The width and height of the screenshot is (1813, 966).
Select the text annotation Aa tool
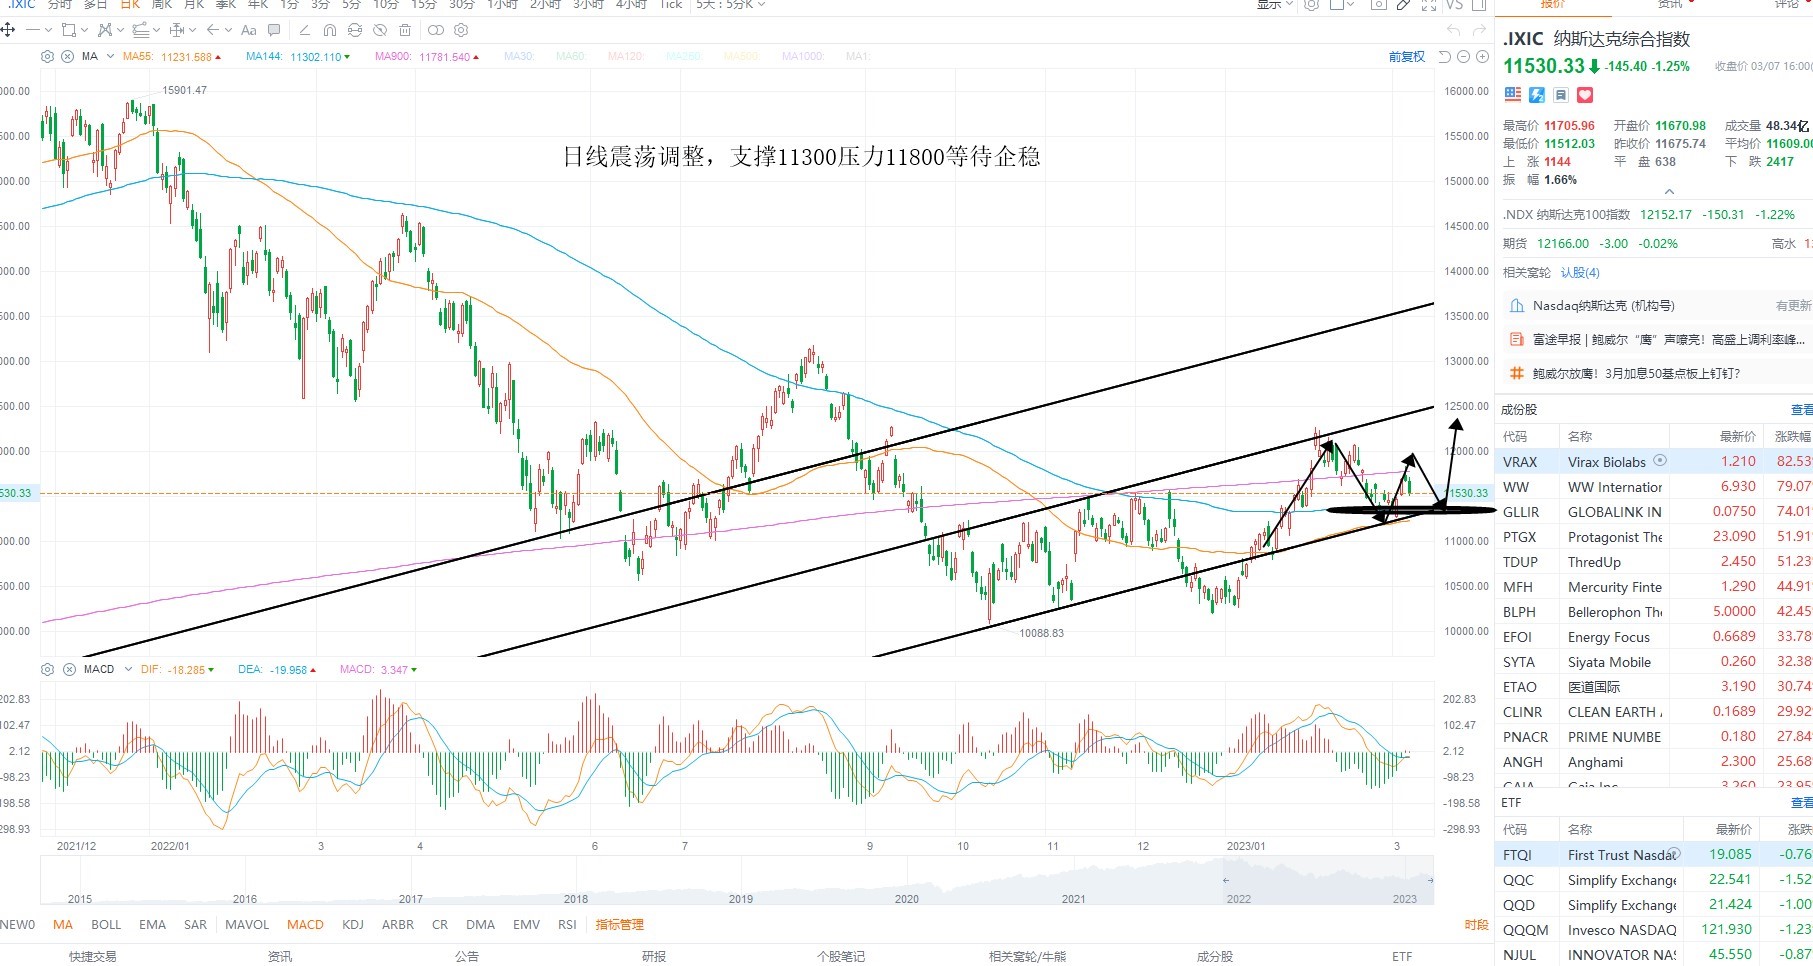pyautogui.click(x=249, y=30)
